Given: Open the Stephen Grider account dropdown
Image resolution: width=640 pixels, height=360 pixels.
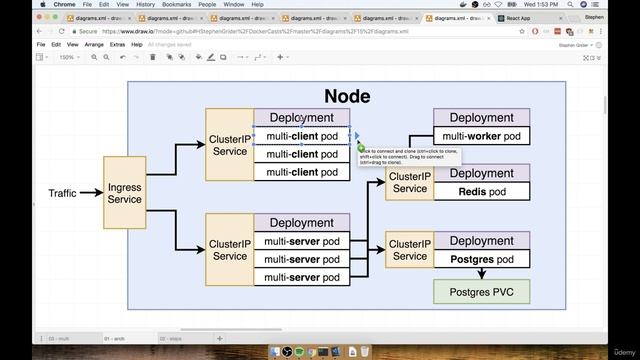Looking at the screenshot, I should pyautogui.click(x=576, y=45).
